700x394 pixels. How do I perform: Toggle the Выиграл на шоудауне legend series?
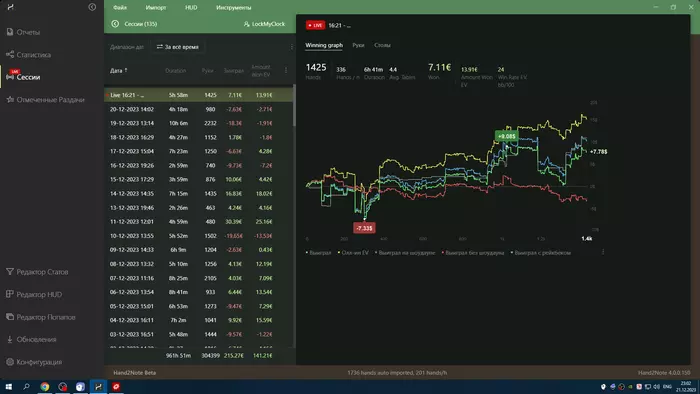405,253
